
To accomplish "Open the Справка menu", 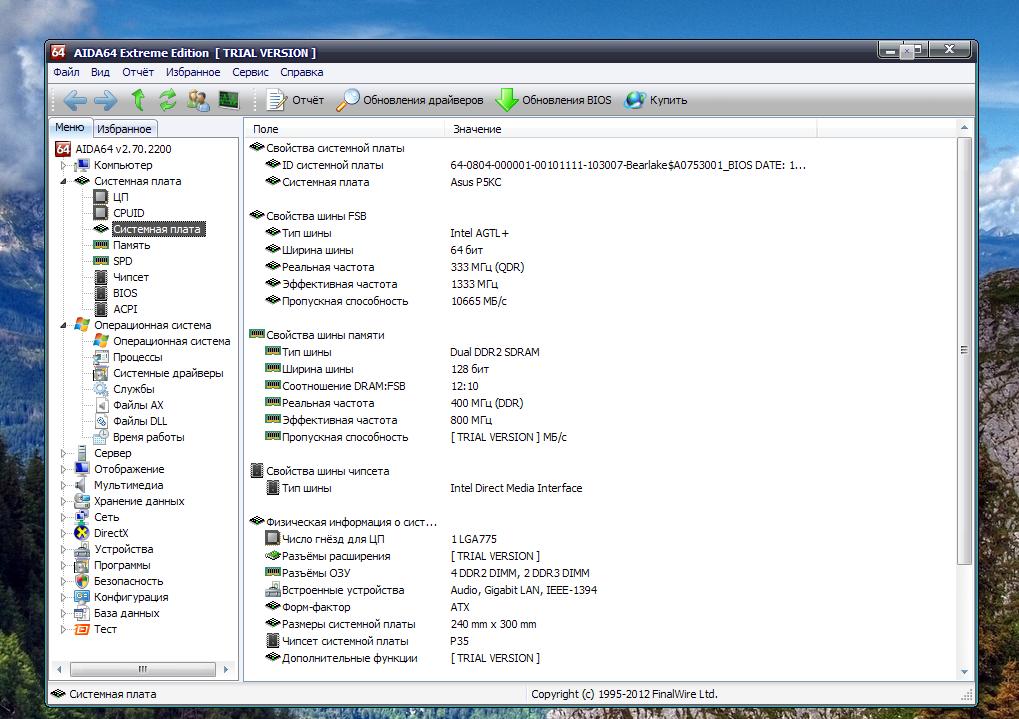I will (x=302, y=72).
